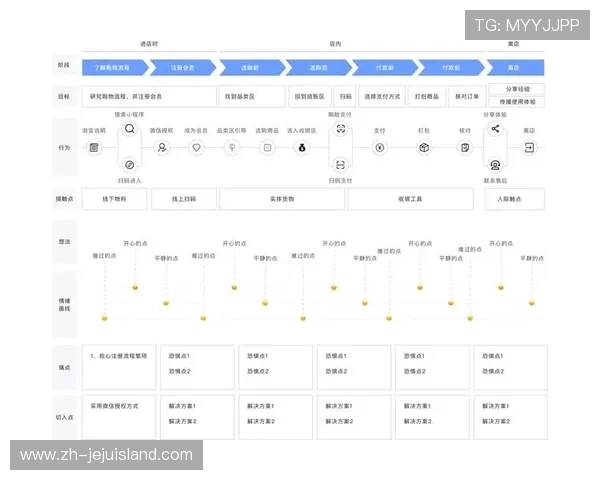Click the 目标 row label
600x480 pixels.
click(64, 96)
